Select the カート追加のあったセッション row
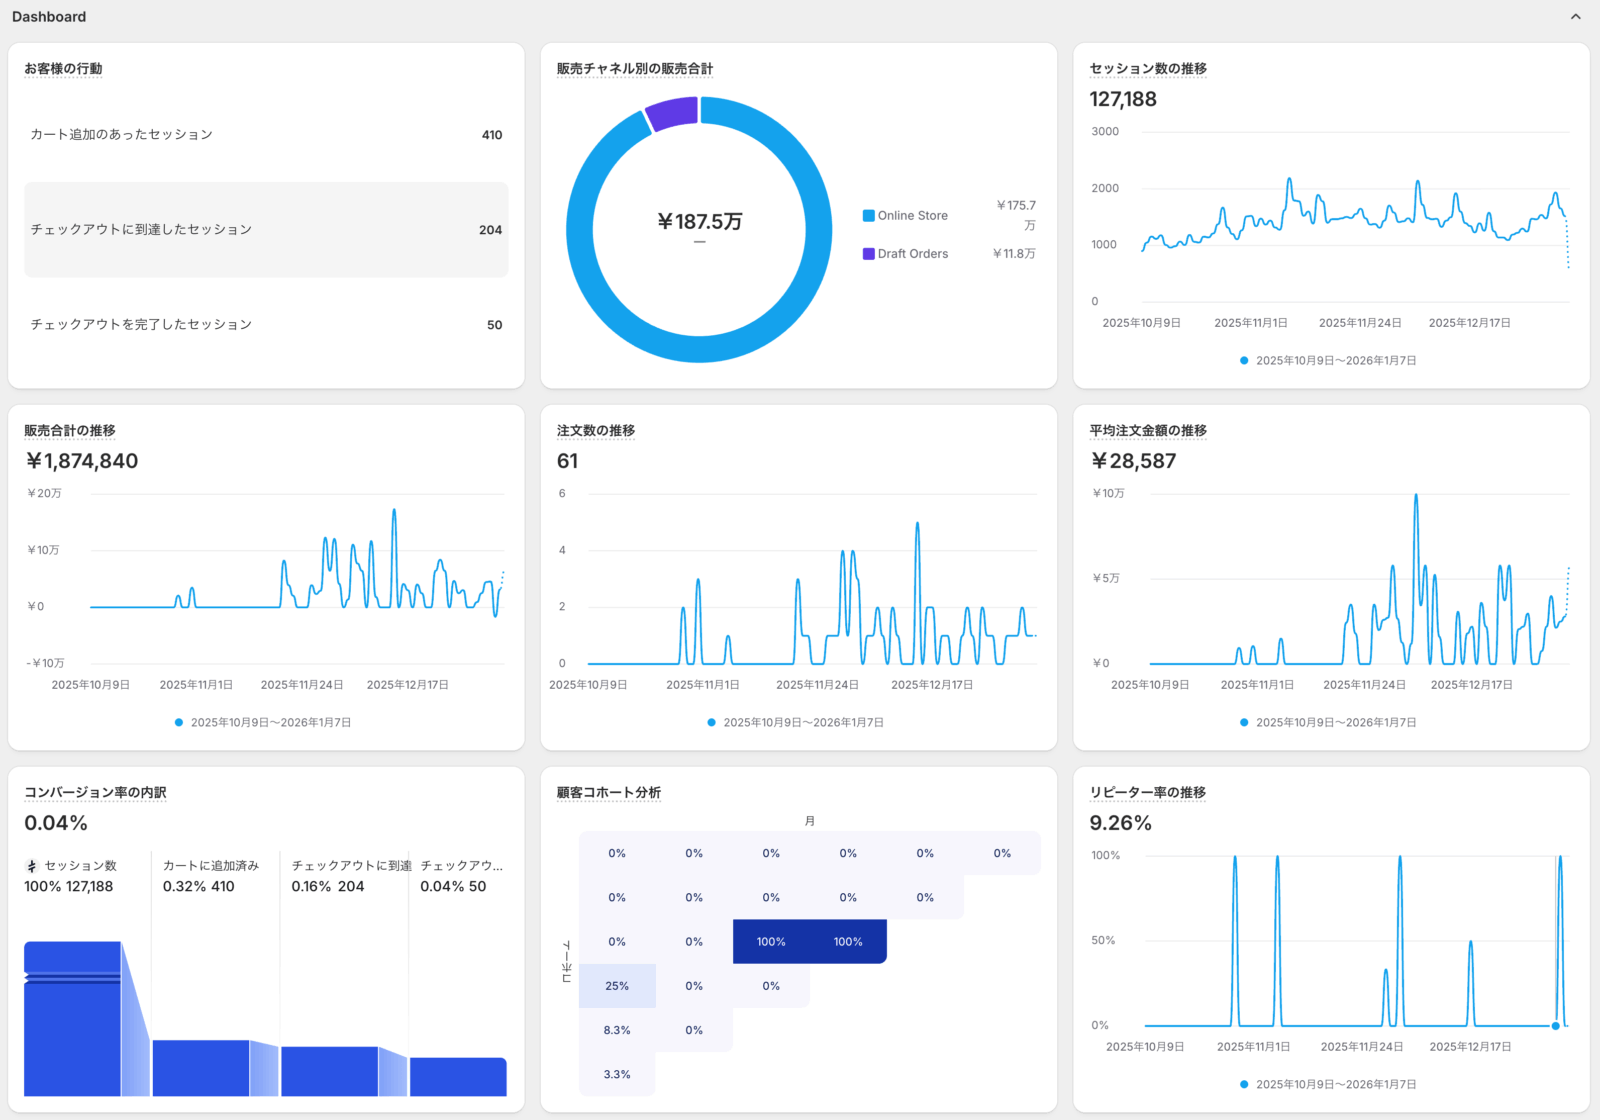The width and height of the screenshot is (1600, 1120). pyautogui.click(x=266, y=135)
